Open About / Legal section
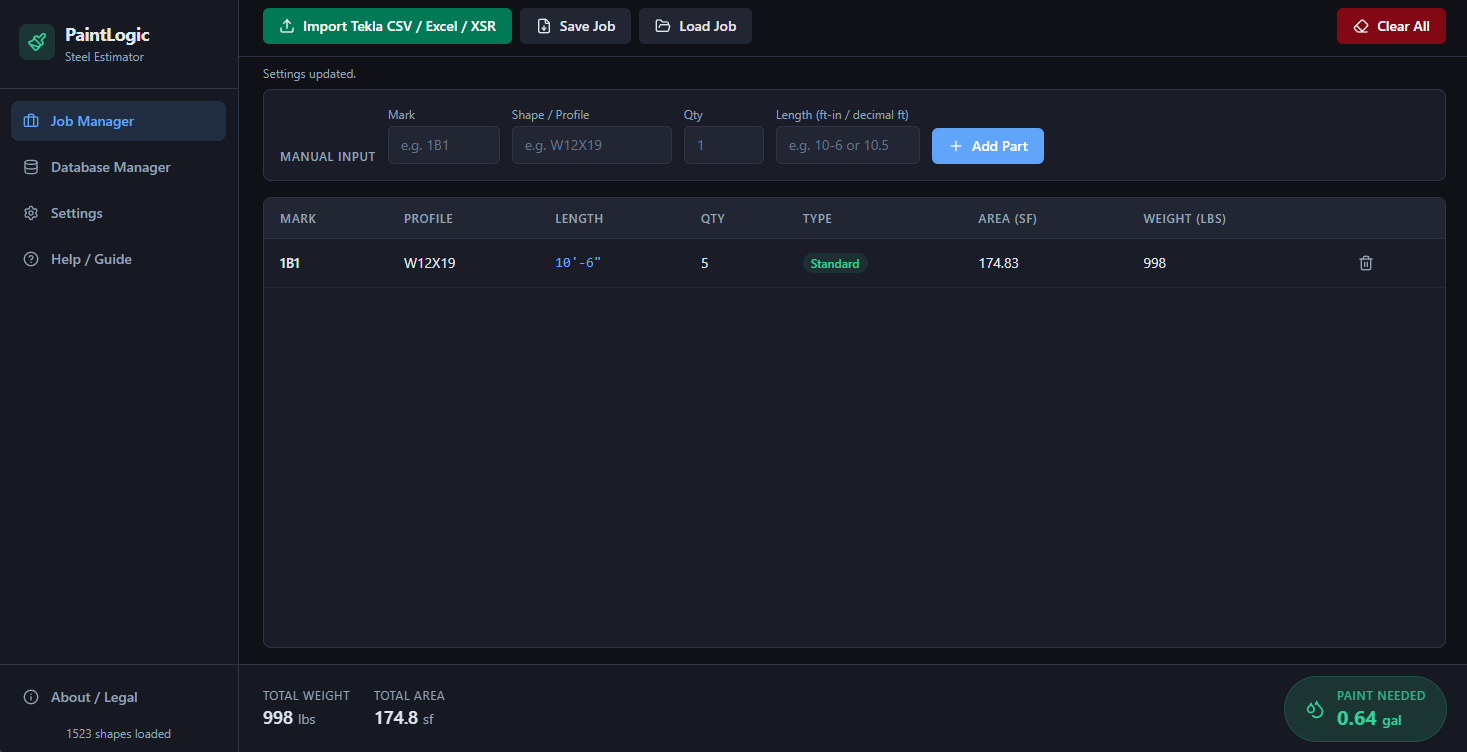The width and height of the screenshot is (1467, 752). tap(119, 697)
